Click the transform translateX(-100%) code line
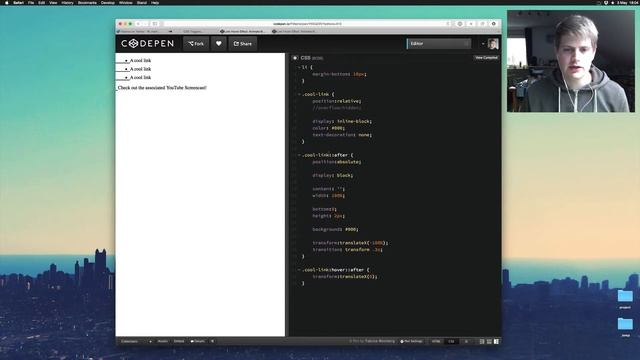 [x=350, y=243]
